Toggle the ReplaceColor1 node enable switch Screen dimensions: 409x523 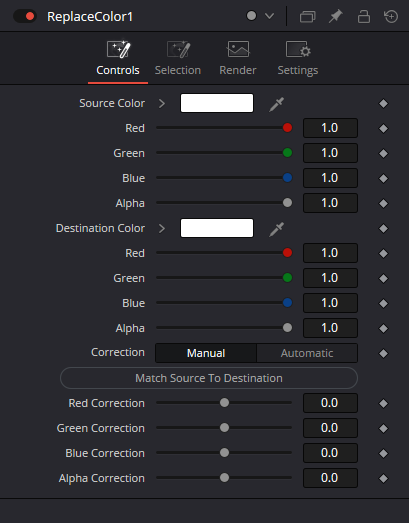[x=25, y=16]
